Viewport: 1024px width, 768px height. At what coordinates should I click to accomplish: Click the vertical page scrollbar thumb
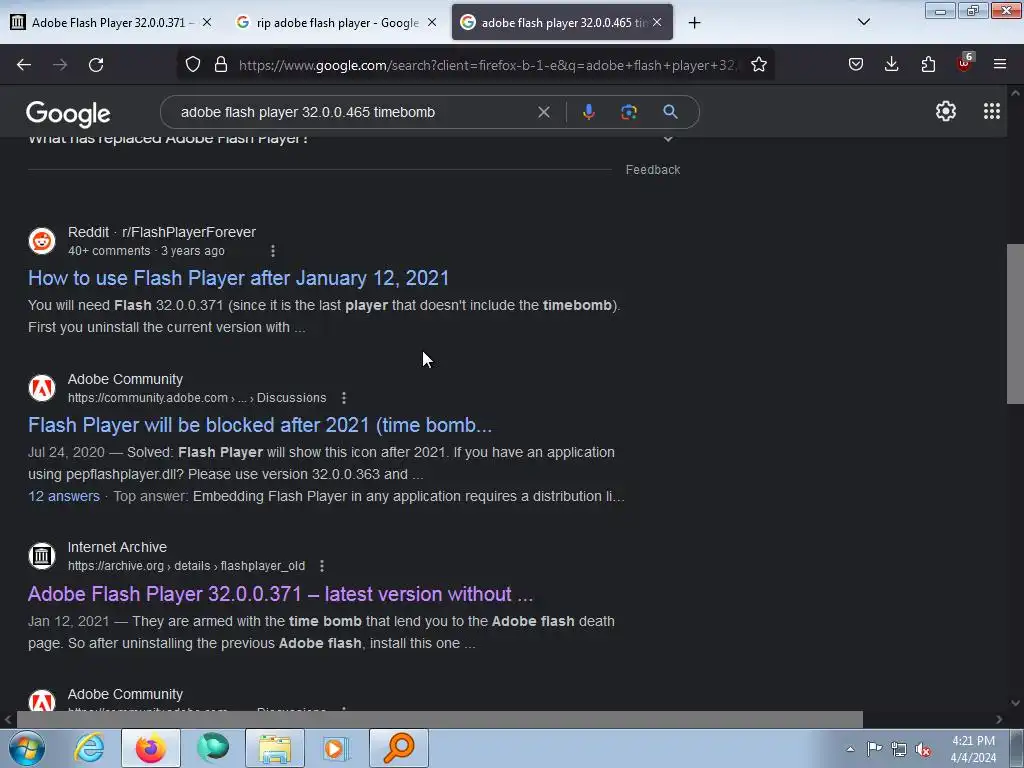click(1015, 324)
